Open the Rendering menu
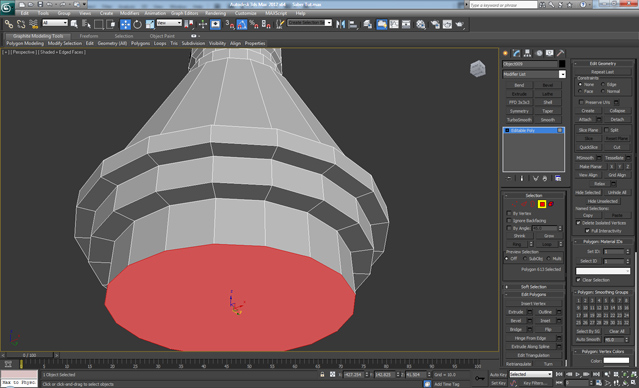The image size is (639, 388). [x=215, y=13]
